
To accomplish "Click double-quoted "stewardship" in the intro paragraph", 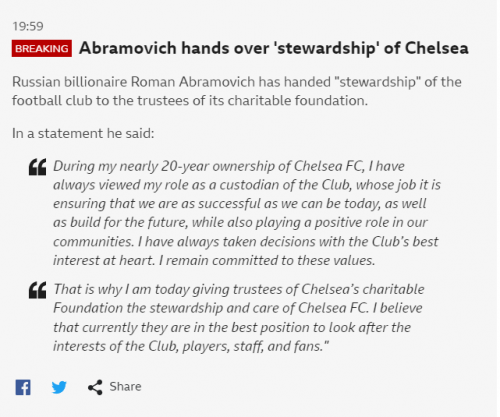I will pyautogui.click(x=378, y=82).
